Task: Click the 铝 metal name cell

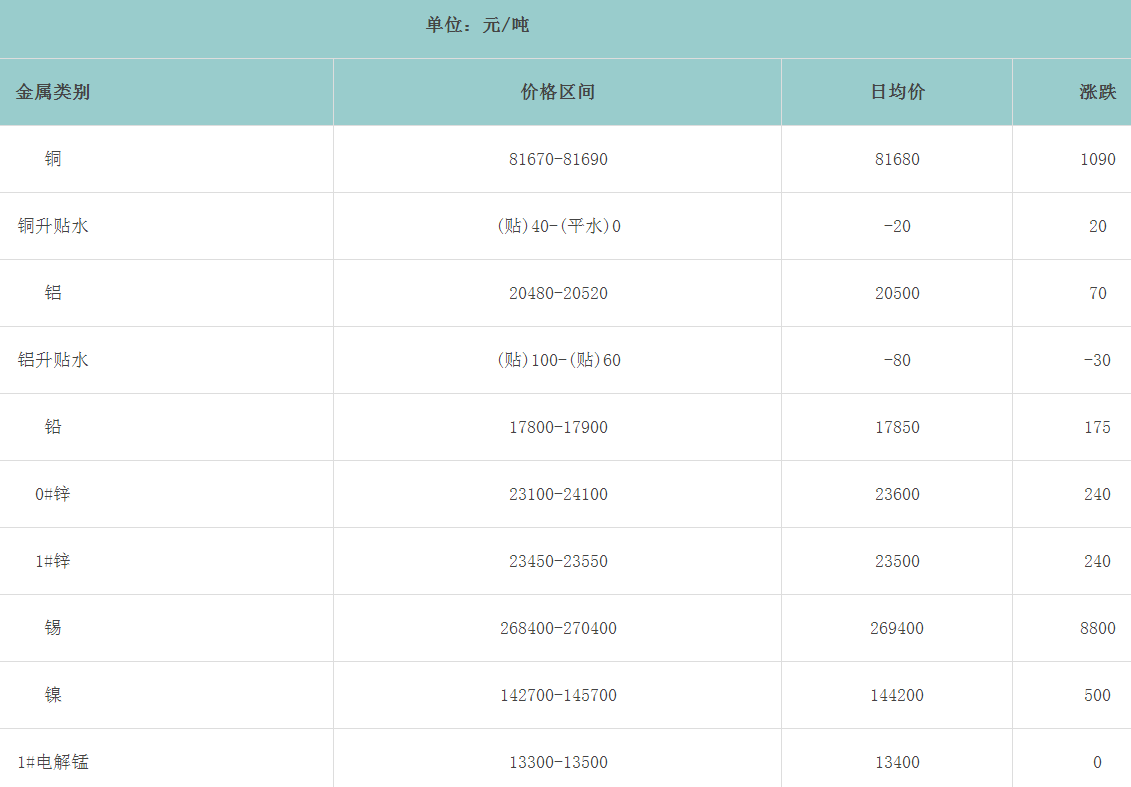Action: (53, 293)
